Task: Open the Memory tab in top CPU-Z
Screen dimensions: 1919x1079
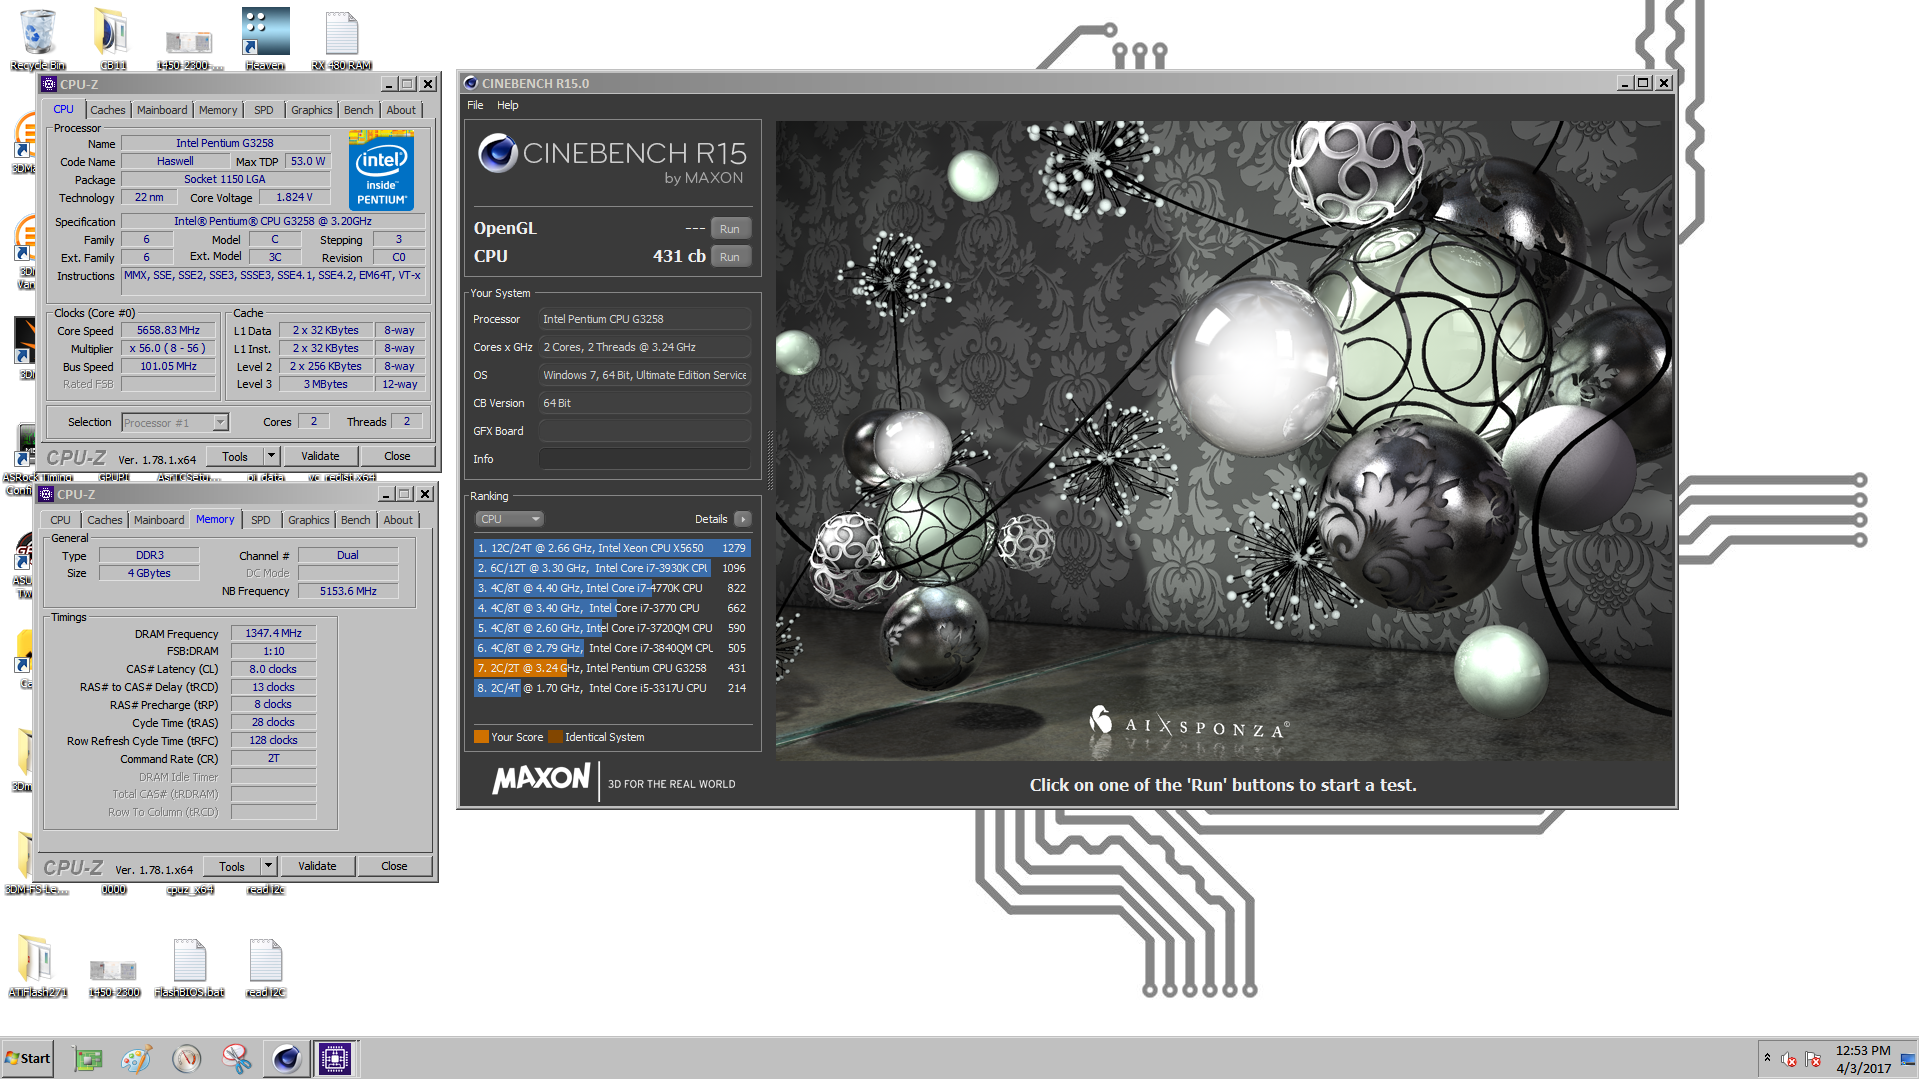Action: pos(218,110)
